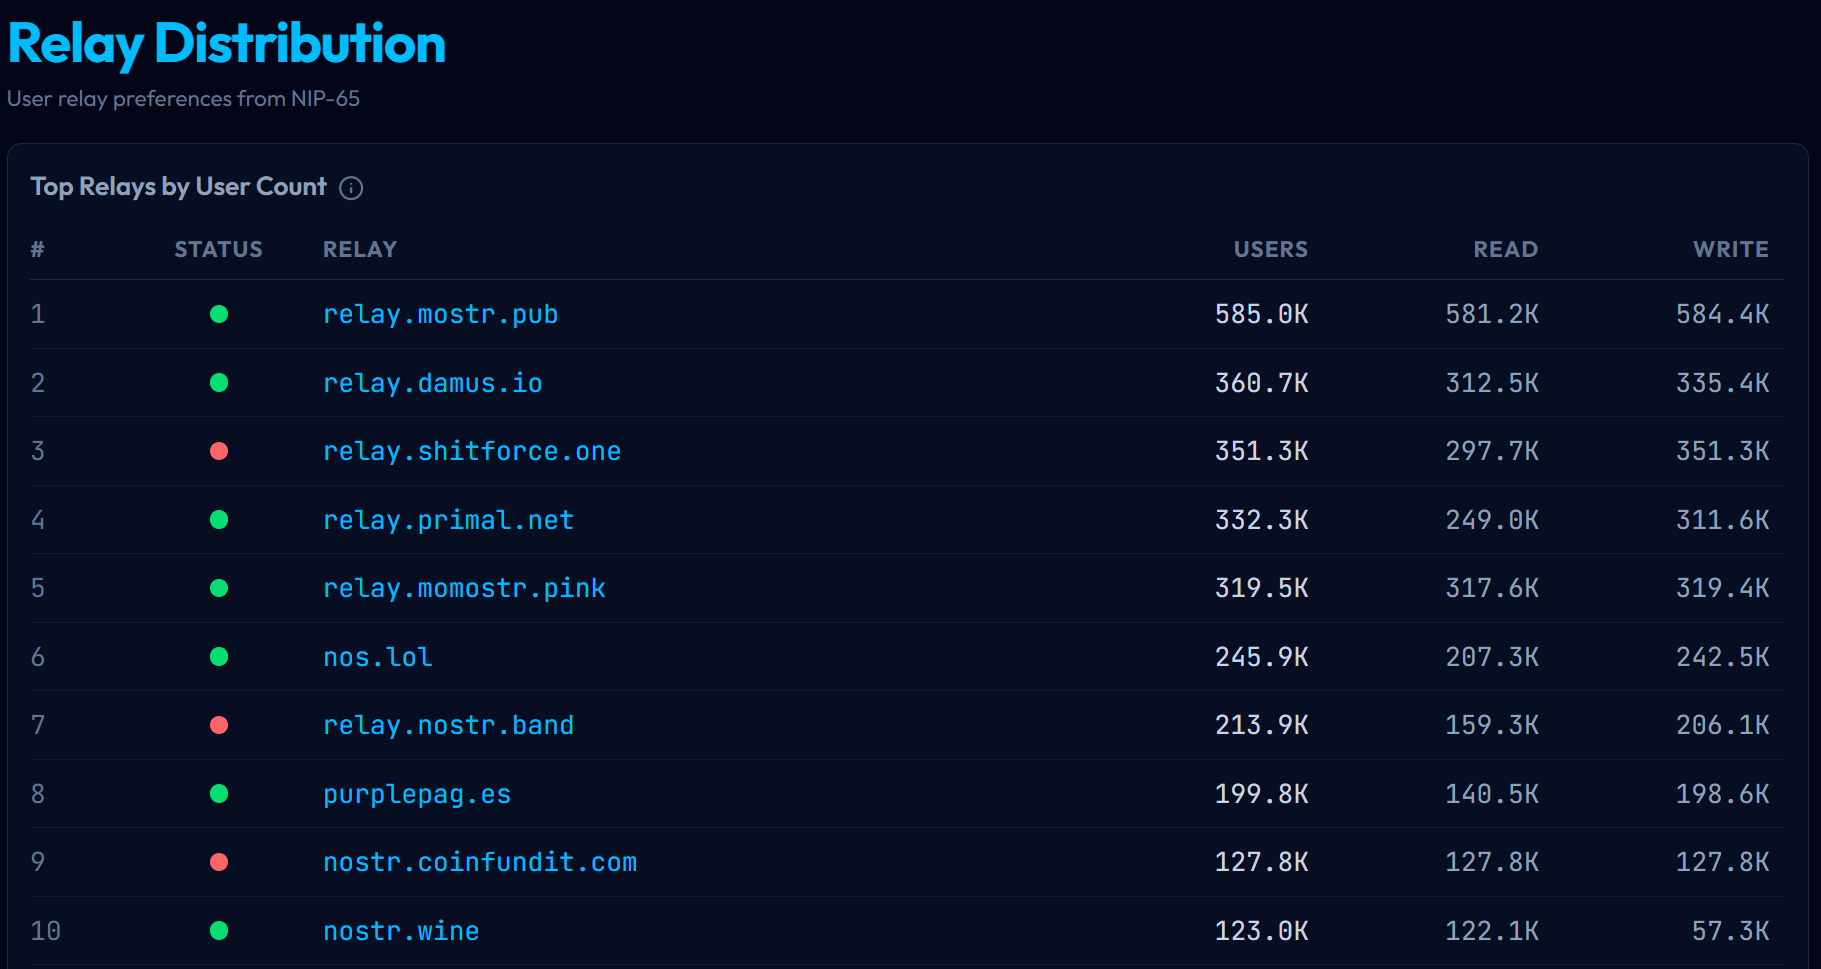Click the info icon beside Top Relays by User Count
The height and width of the screenshot is (969, 1821).
point(351,188)
